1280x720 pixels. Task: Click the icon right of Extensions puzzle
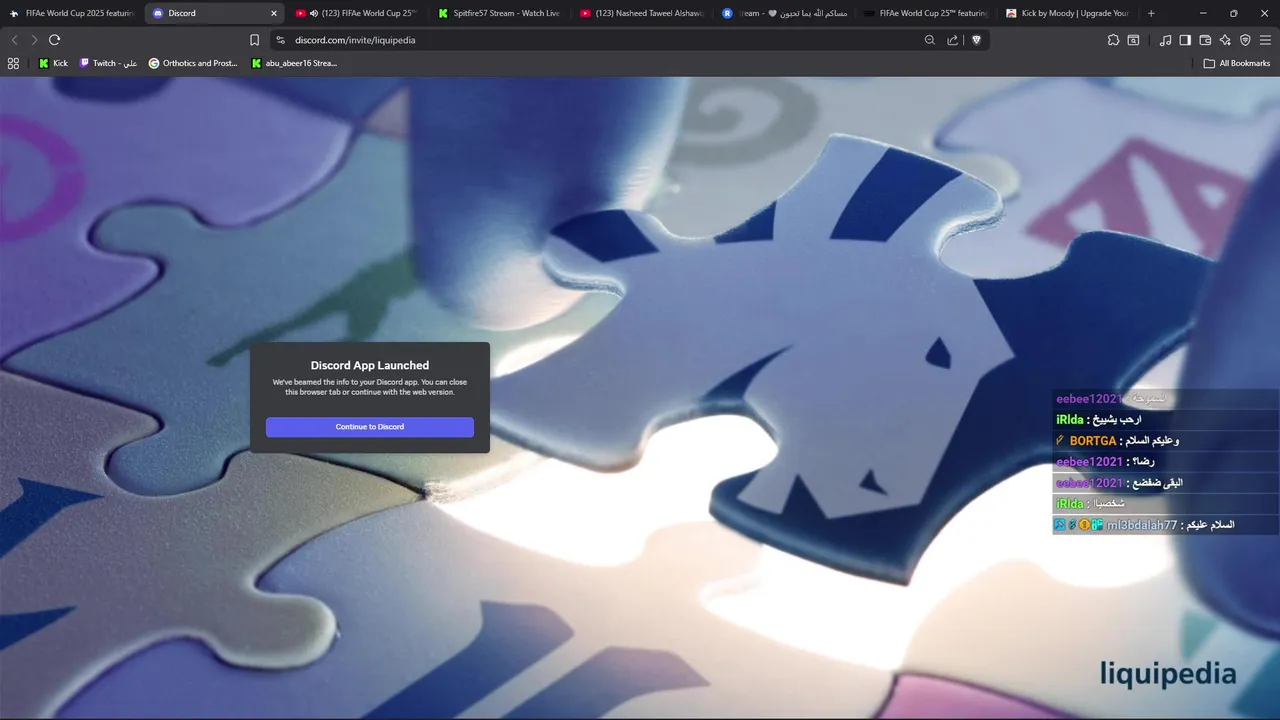[x=1133, y=40]
